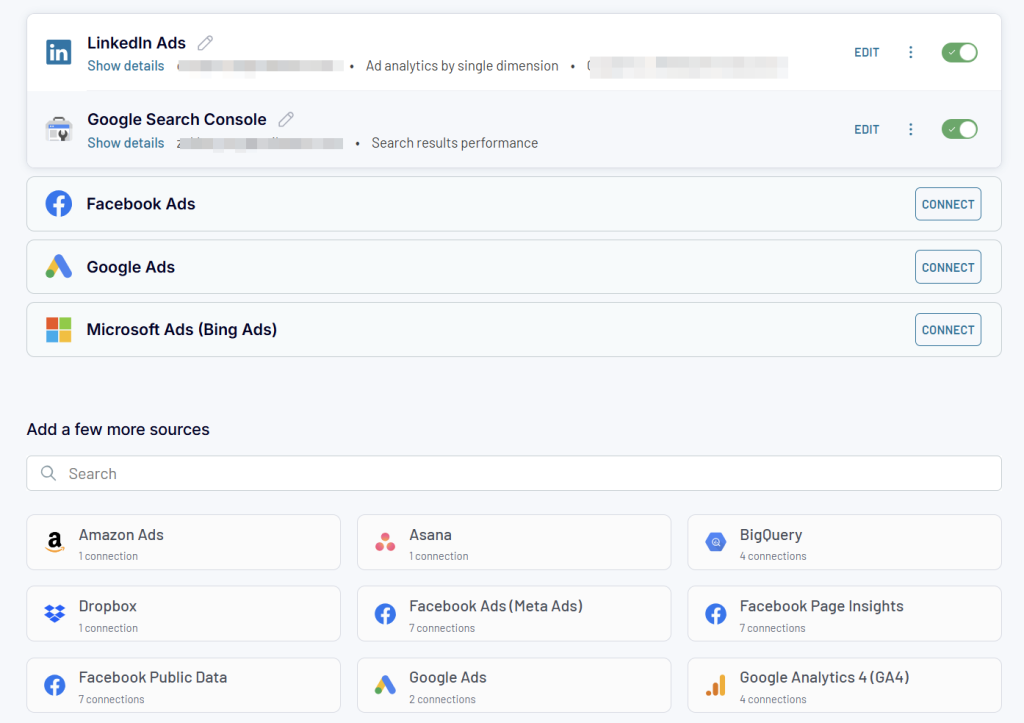Image resolution: width=1024 pixels, height=723 pixels.
Task: Connect Google Ads
Action: 948,267
